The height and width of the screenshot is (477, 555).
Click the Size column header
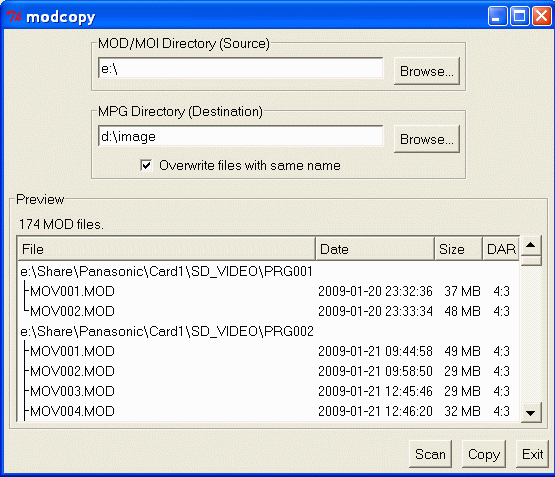click(x=458, y=249)
